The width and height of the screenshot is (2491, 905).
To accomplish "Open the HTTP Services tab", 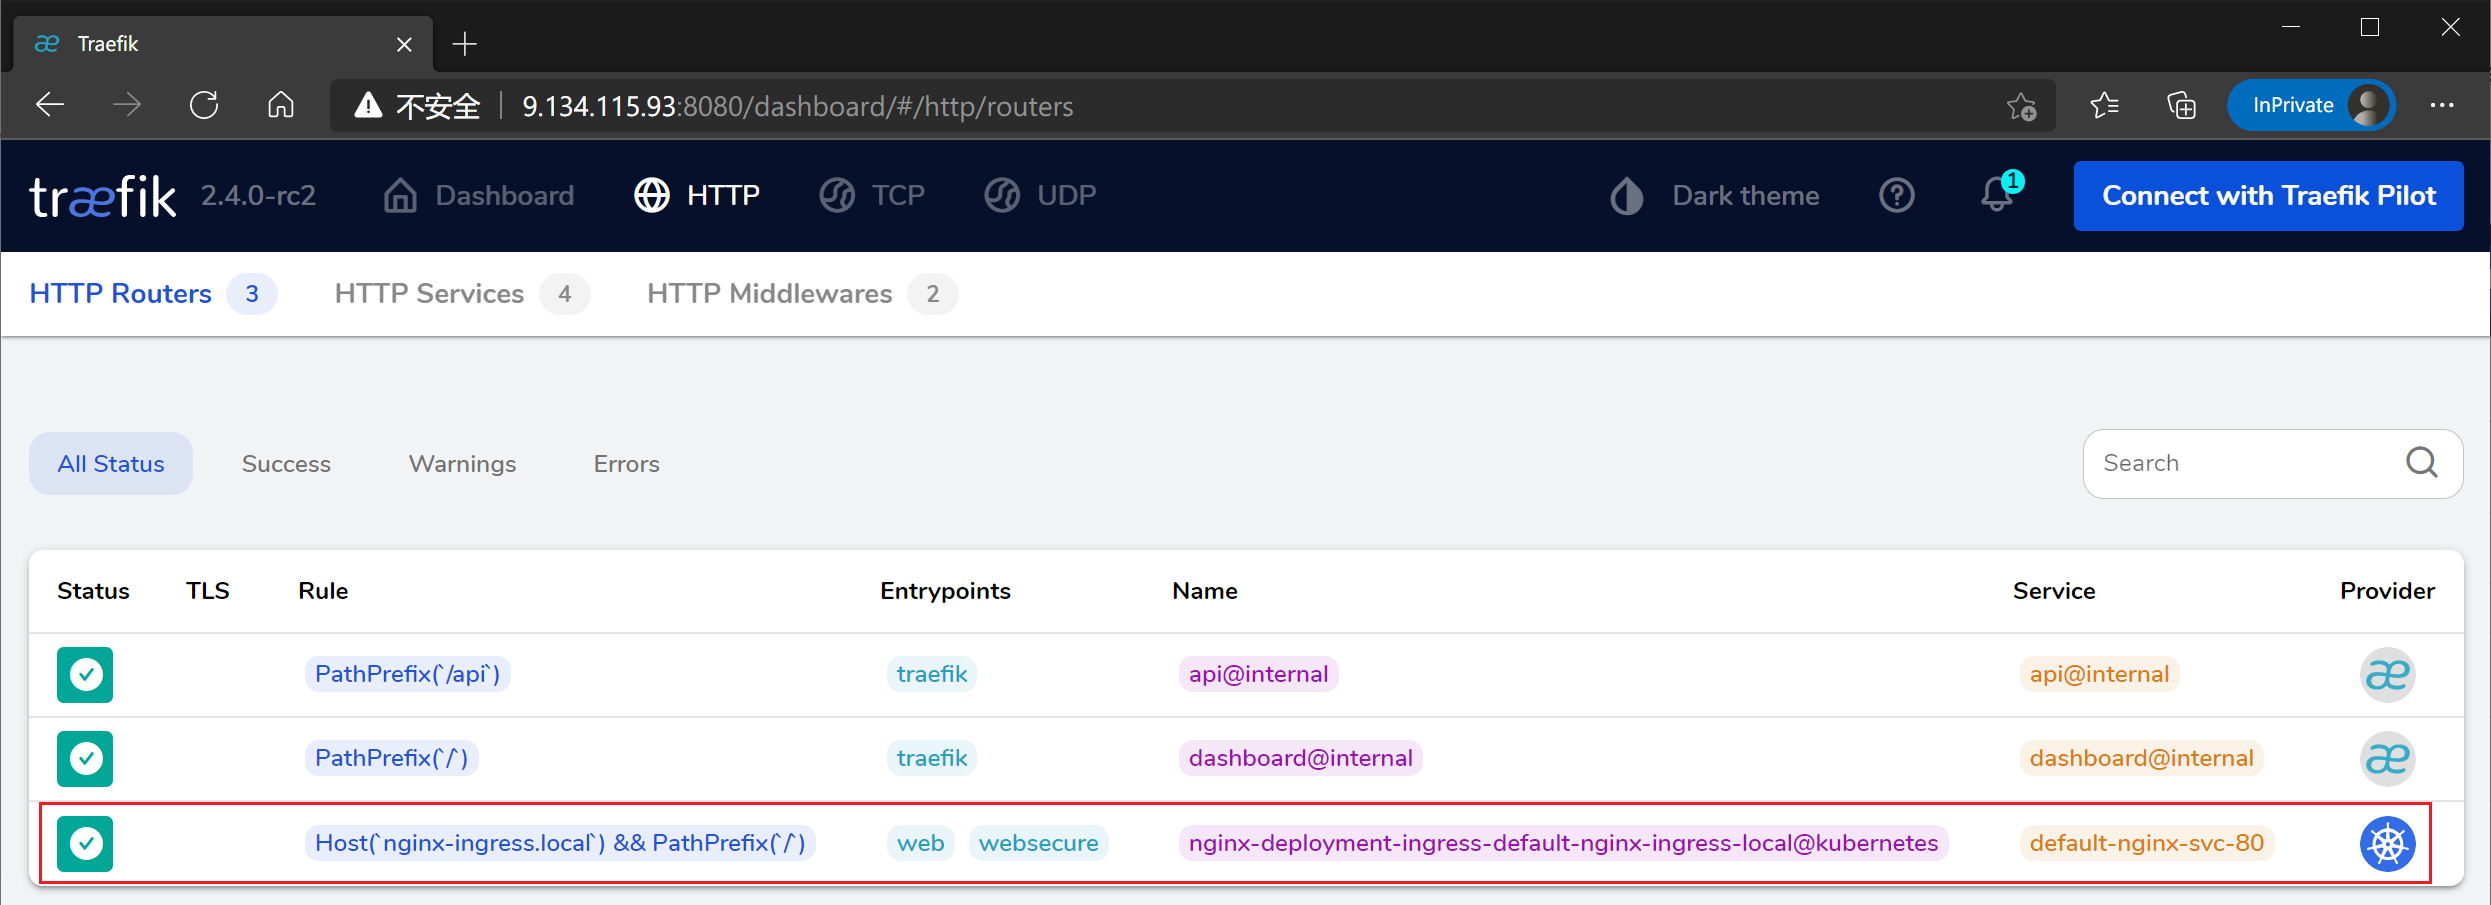I will coord(461,294).
